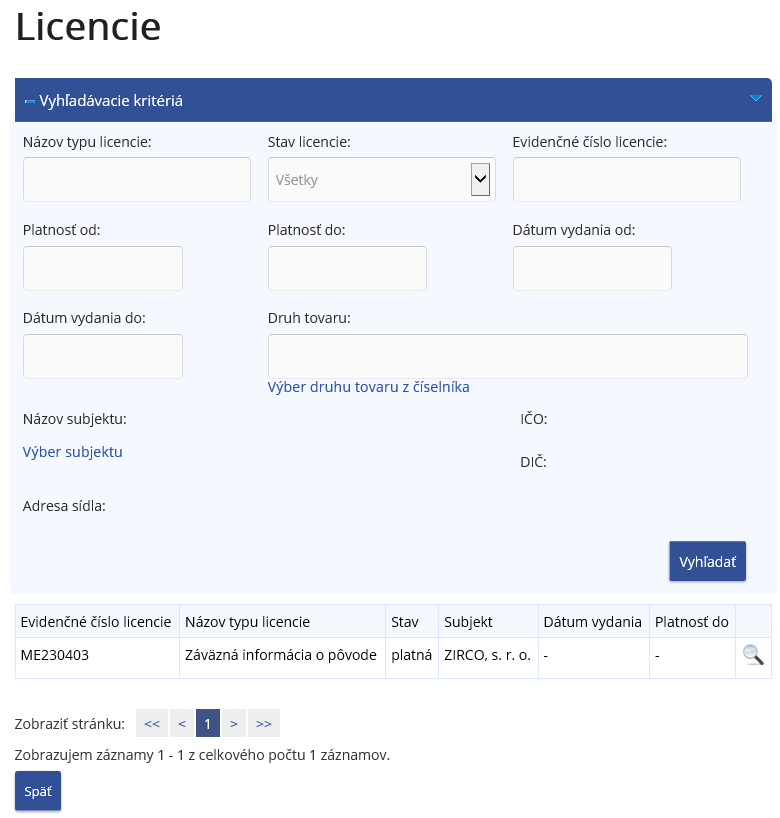Click the Dátum vydania column header

[x=592, y=622]
